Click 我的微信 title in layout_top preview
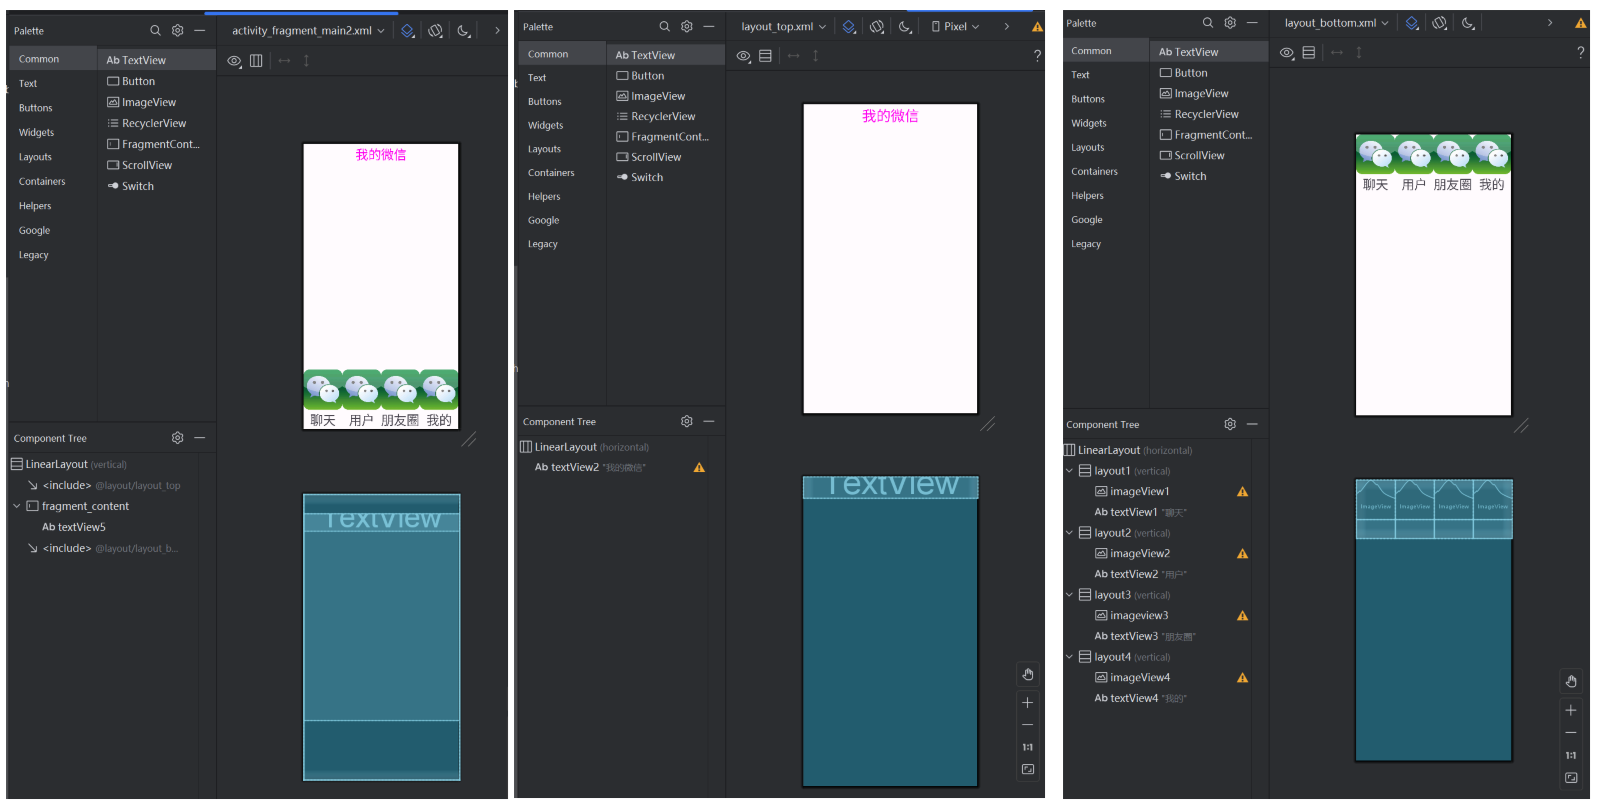Viewport: 1598px width, 807px height. 890,117
